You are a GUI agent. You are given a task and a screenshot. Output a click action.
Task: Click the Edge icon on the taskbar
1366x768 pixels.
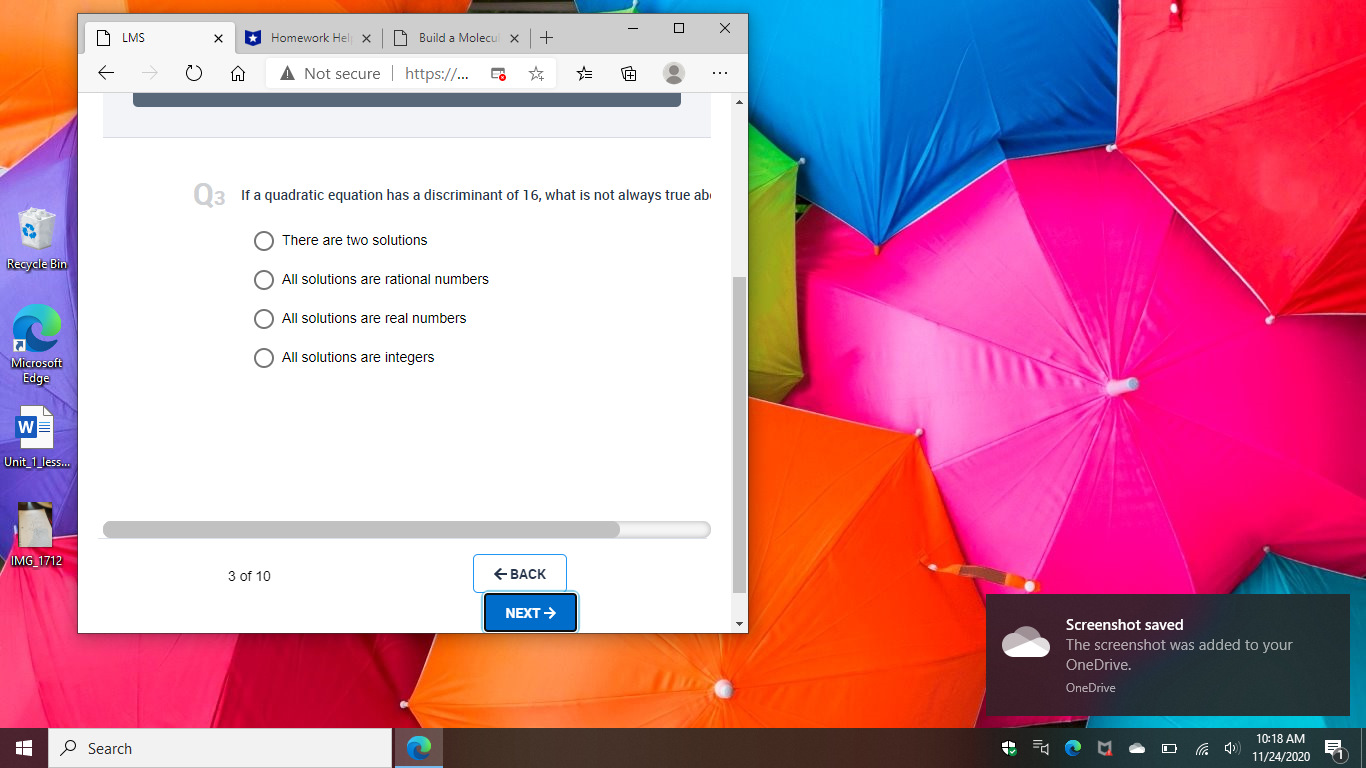(x=419, y=748)
